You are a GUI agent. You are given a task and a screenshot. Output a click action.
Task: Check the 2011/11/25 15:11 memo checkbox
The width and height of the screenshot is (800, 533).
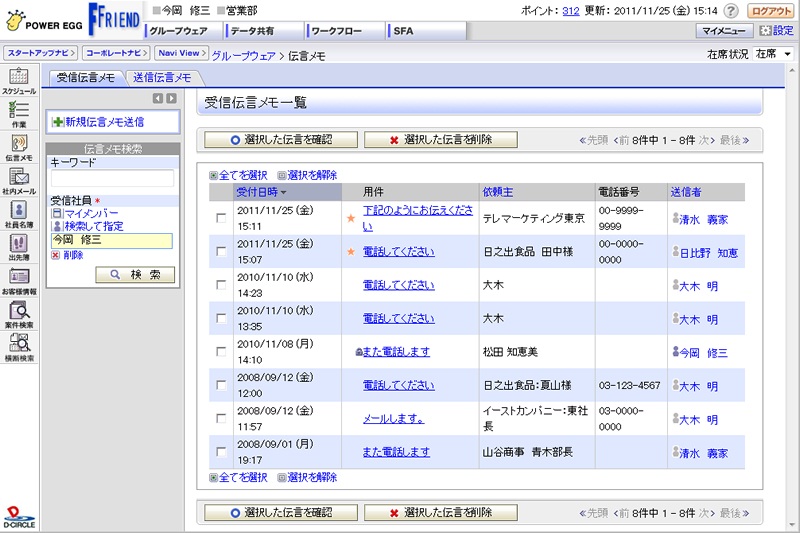(x=221, y=218)
